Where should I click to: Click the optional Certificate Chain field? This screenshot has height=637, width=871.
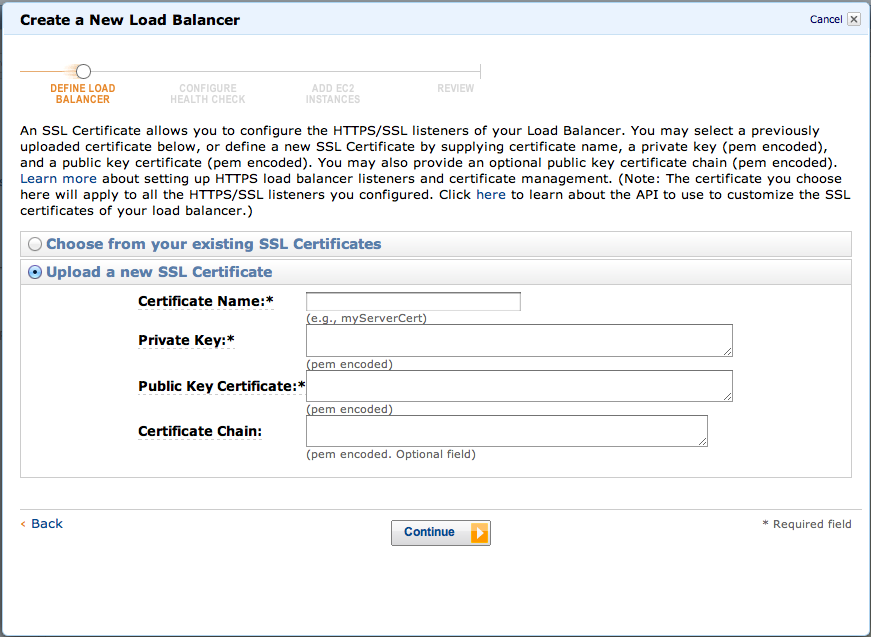[506, 431]
